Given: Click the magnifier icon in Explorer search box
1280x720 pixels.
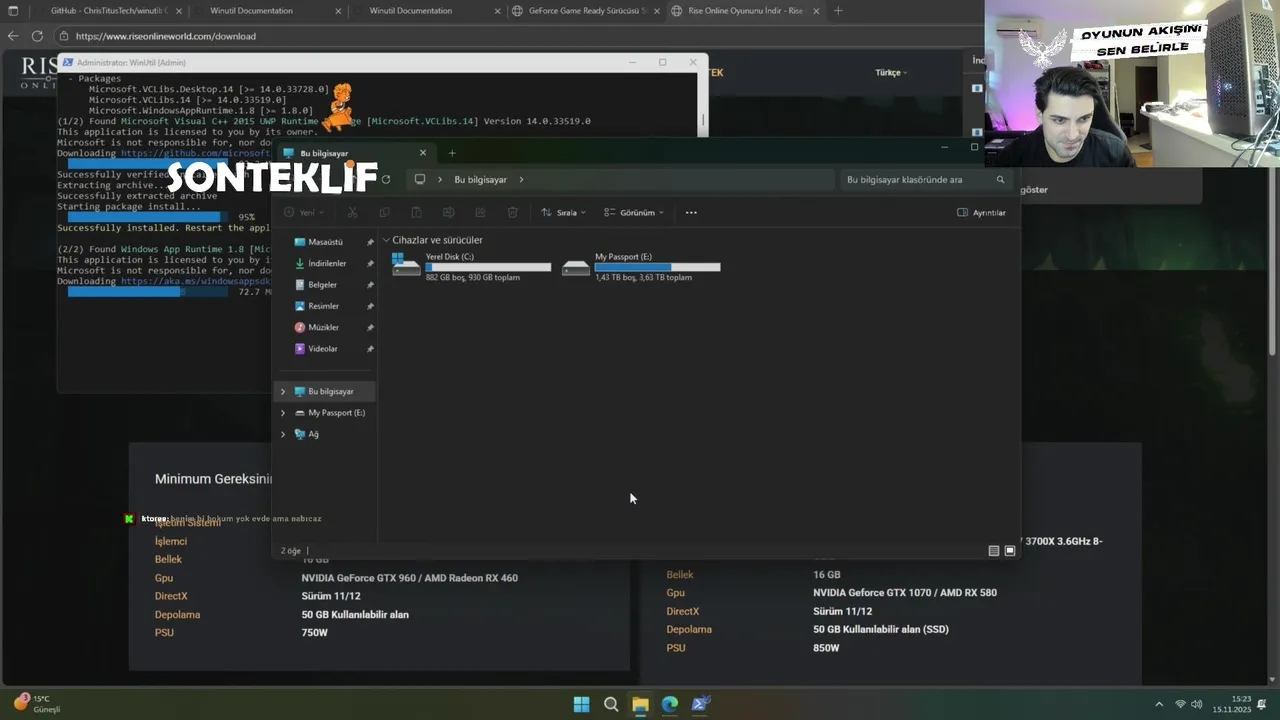Looking at the screenshot, I should (x=1000, y=180).
